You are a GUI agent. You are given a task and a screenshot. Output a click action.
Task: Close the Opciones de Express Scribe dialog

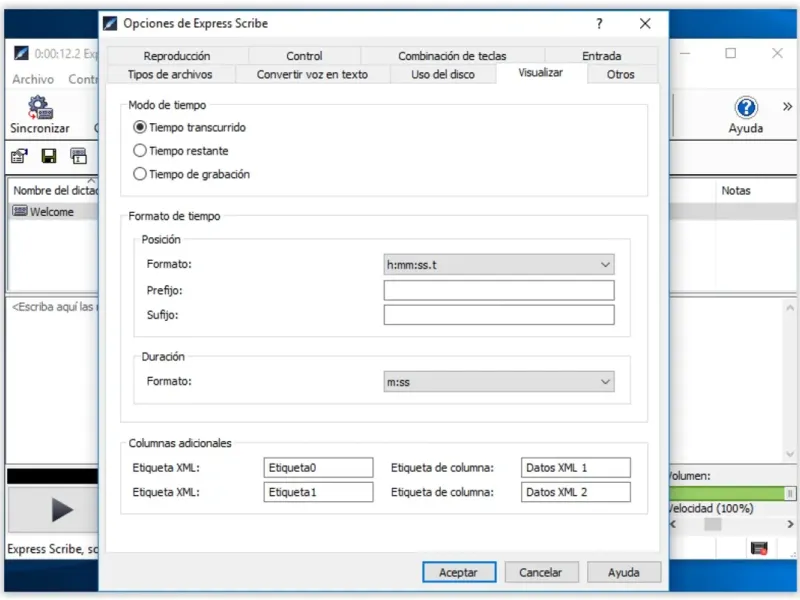(x=645, y=23)
